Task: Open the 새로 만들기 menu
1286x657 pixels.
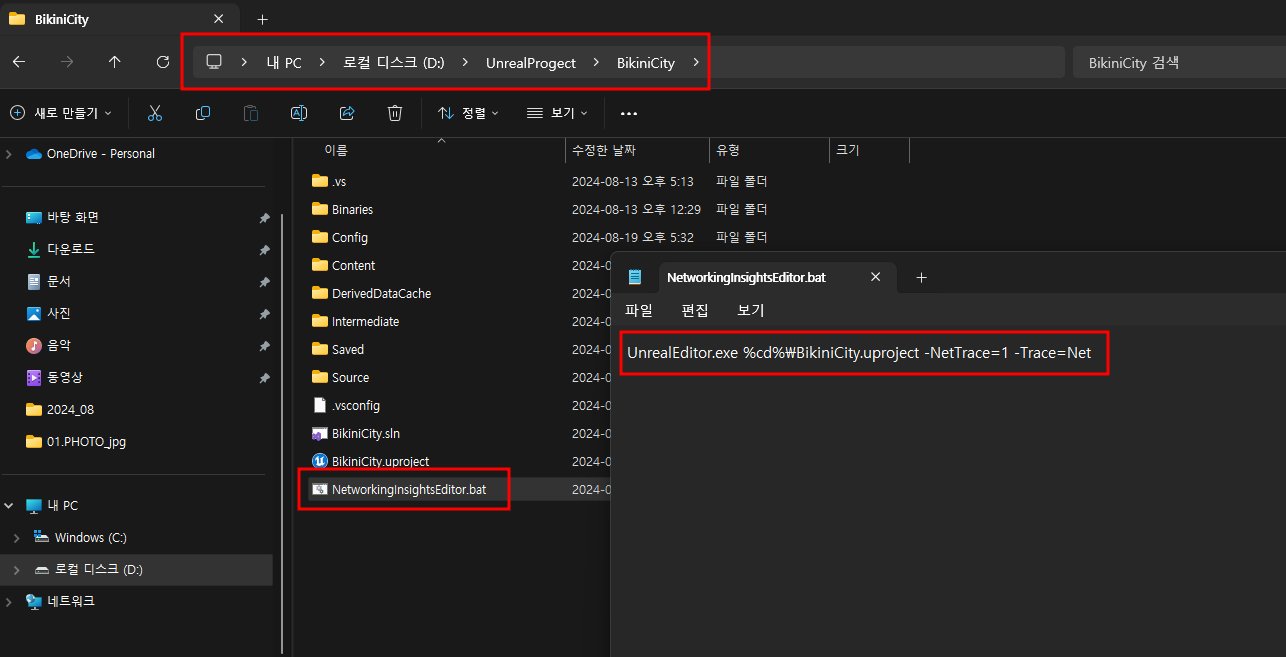Action: [61, 113]
